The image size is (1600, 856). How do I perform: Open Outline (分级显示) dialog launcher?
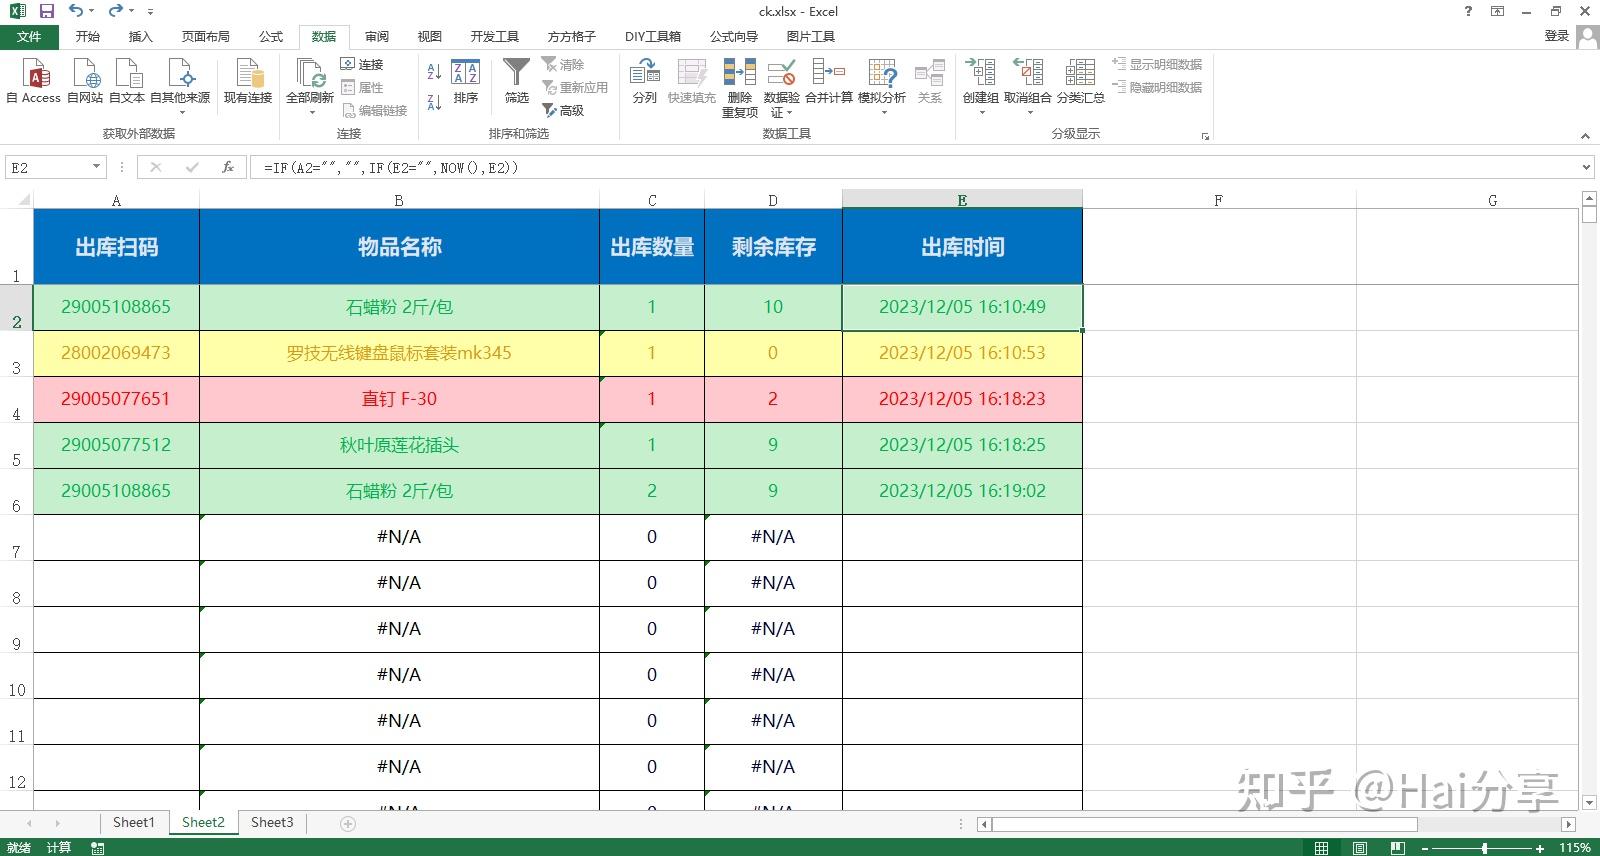[1205, 136]
